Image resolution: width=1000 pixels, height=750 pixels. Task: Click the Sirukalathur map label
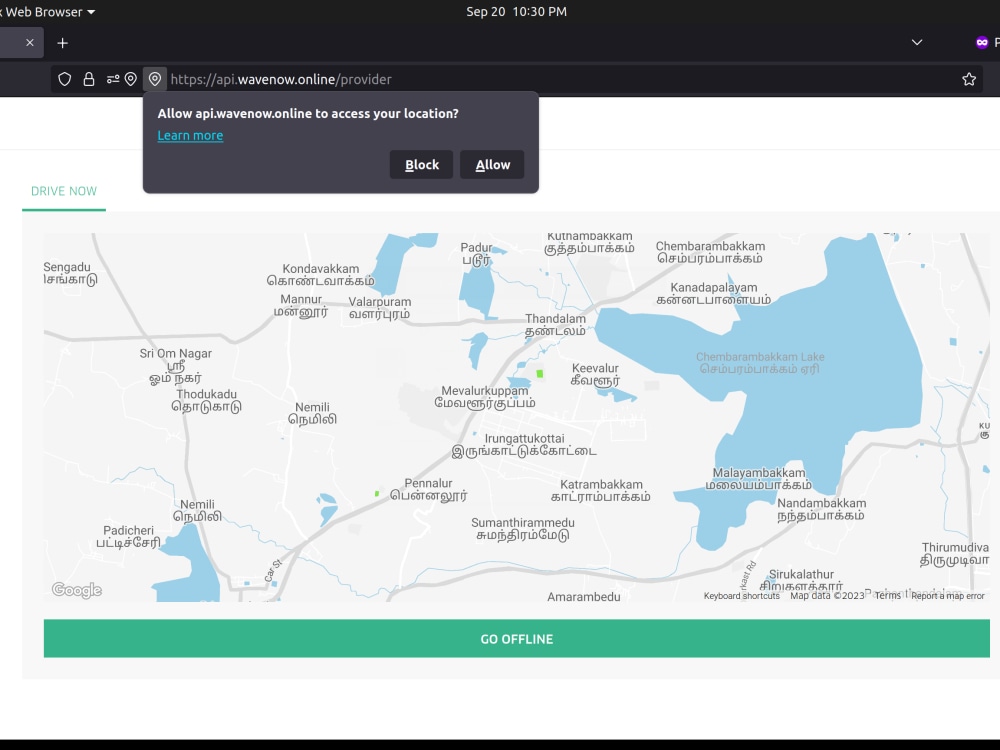point(801,580)
